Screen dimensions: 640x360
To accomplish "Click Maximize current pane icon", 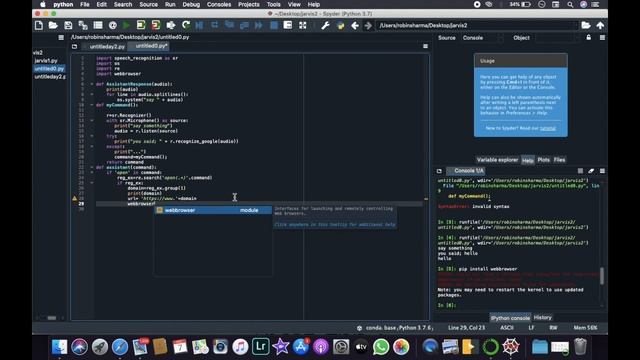I will (x=288, y=25).
